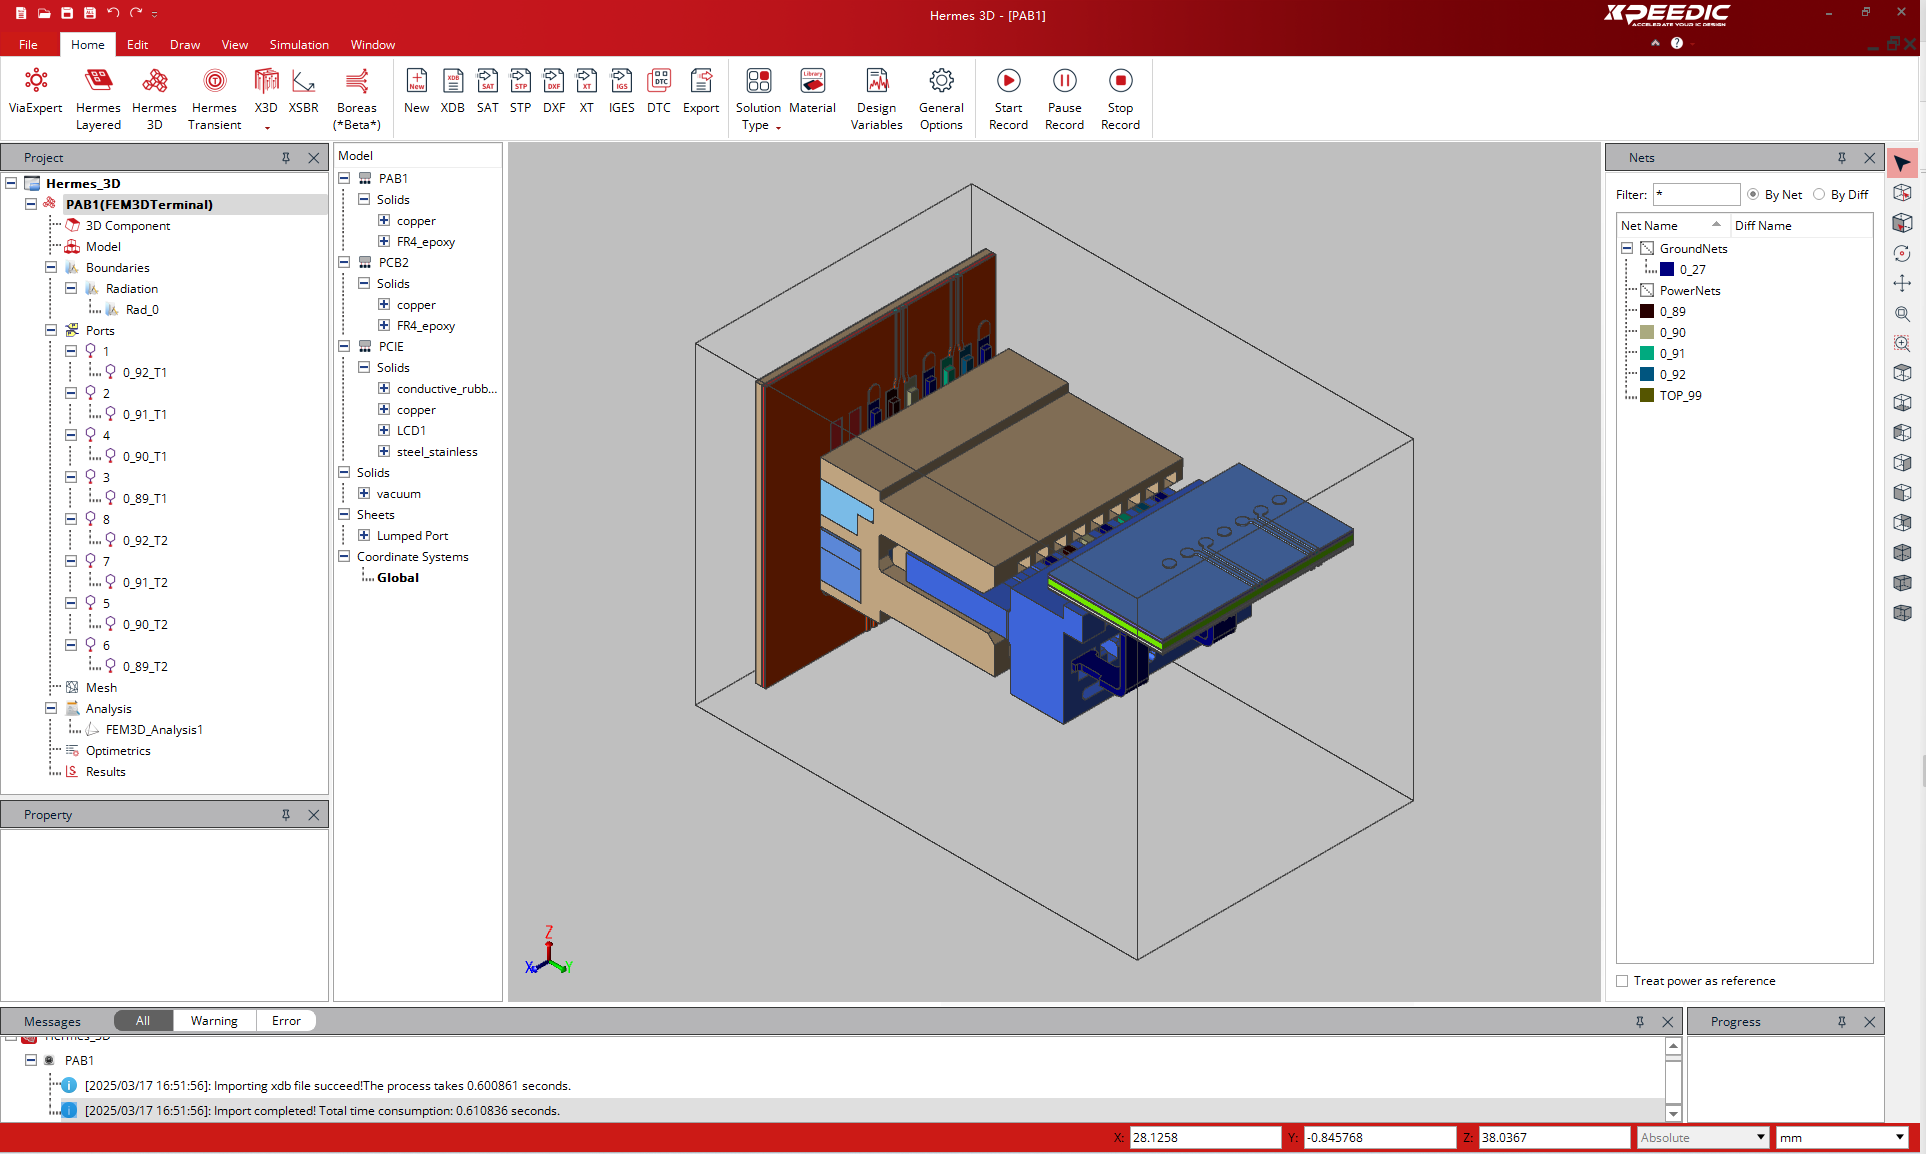
Task: Open the Material library
Action: (812, 91)
